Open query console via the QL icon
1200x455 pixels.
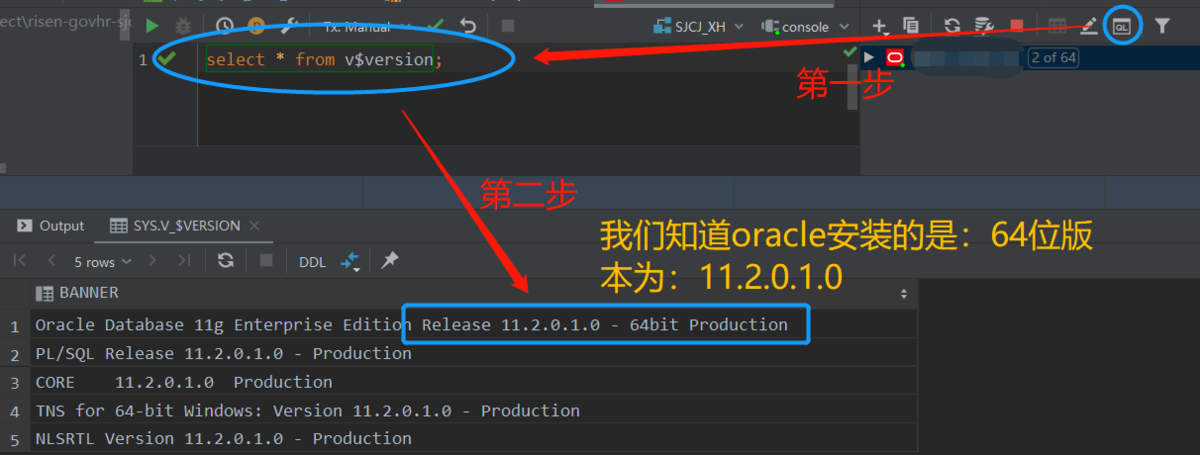pos(1122,27)
